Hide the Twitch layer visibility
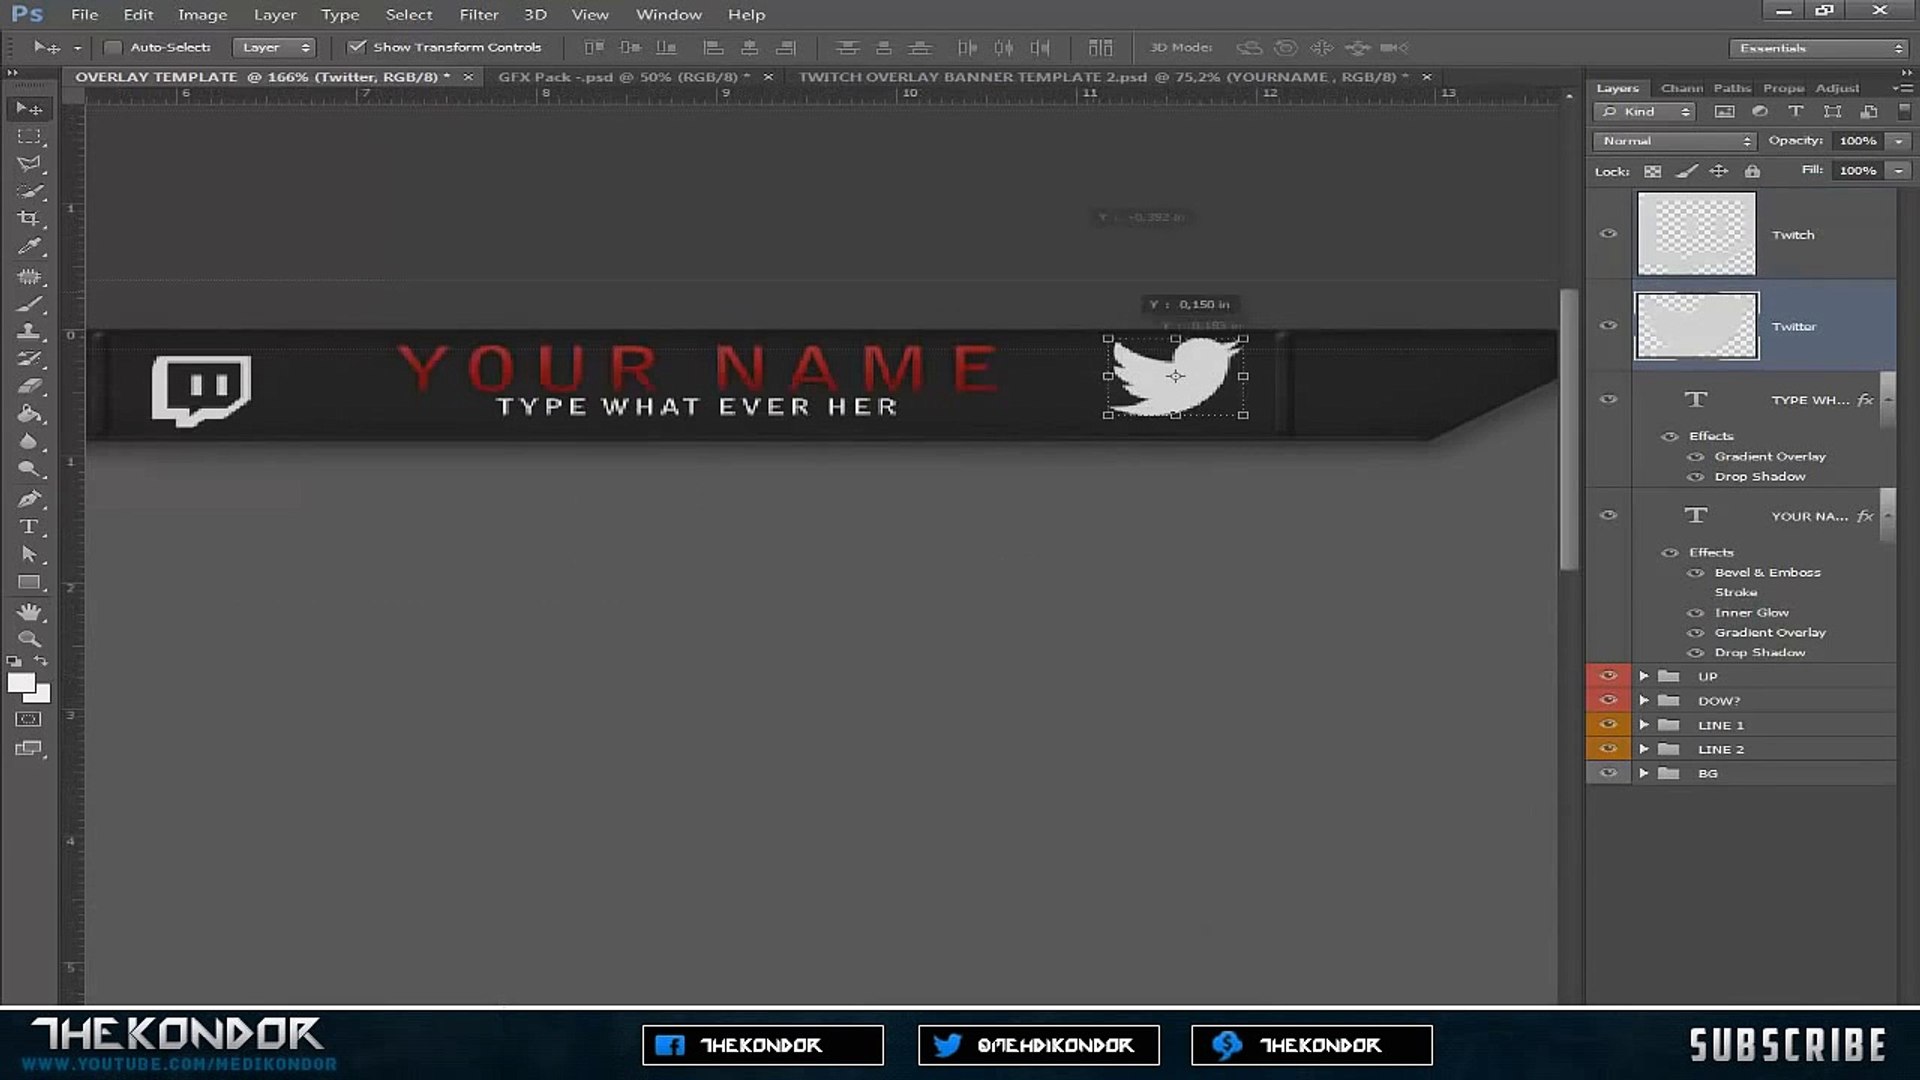The height and width of the screenshot is (1080, 1920). click(1608, 234)
